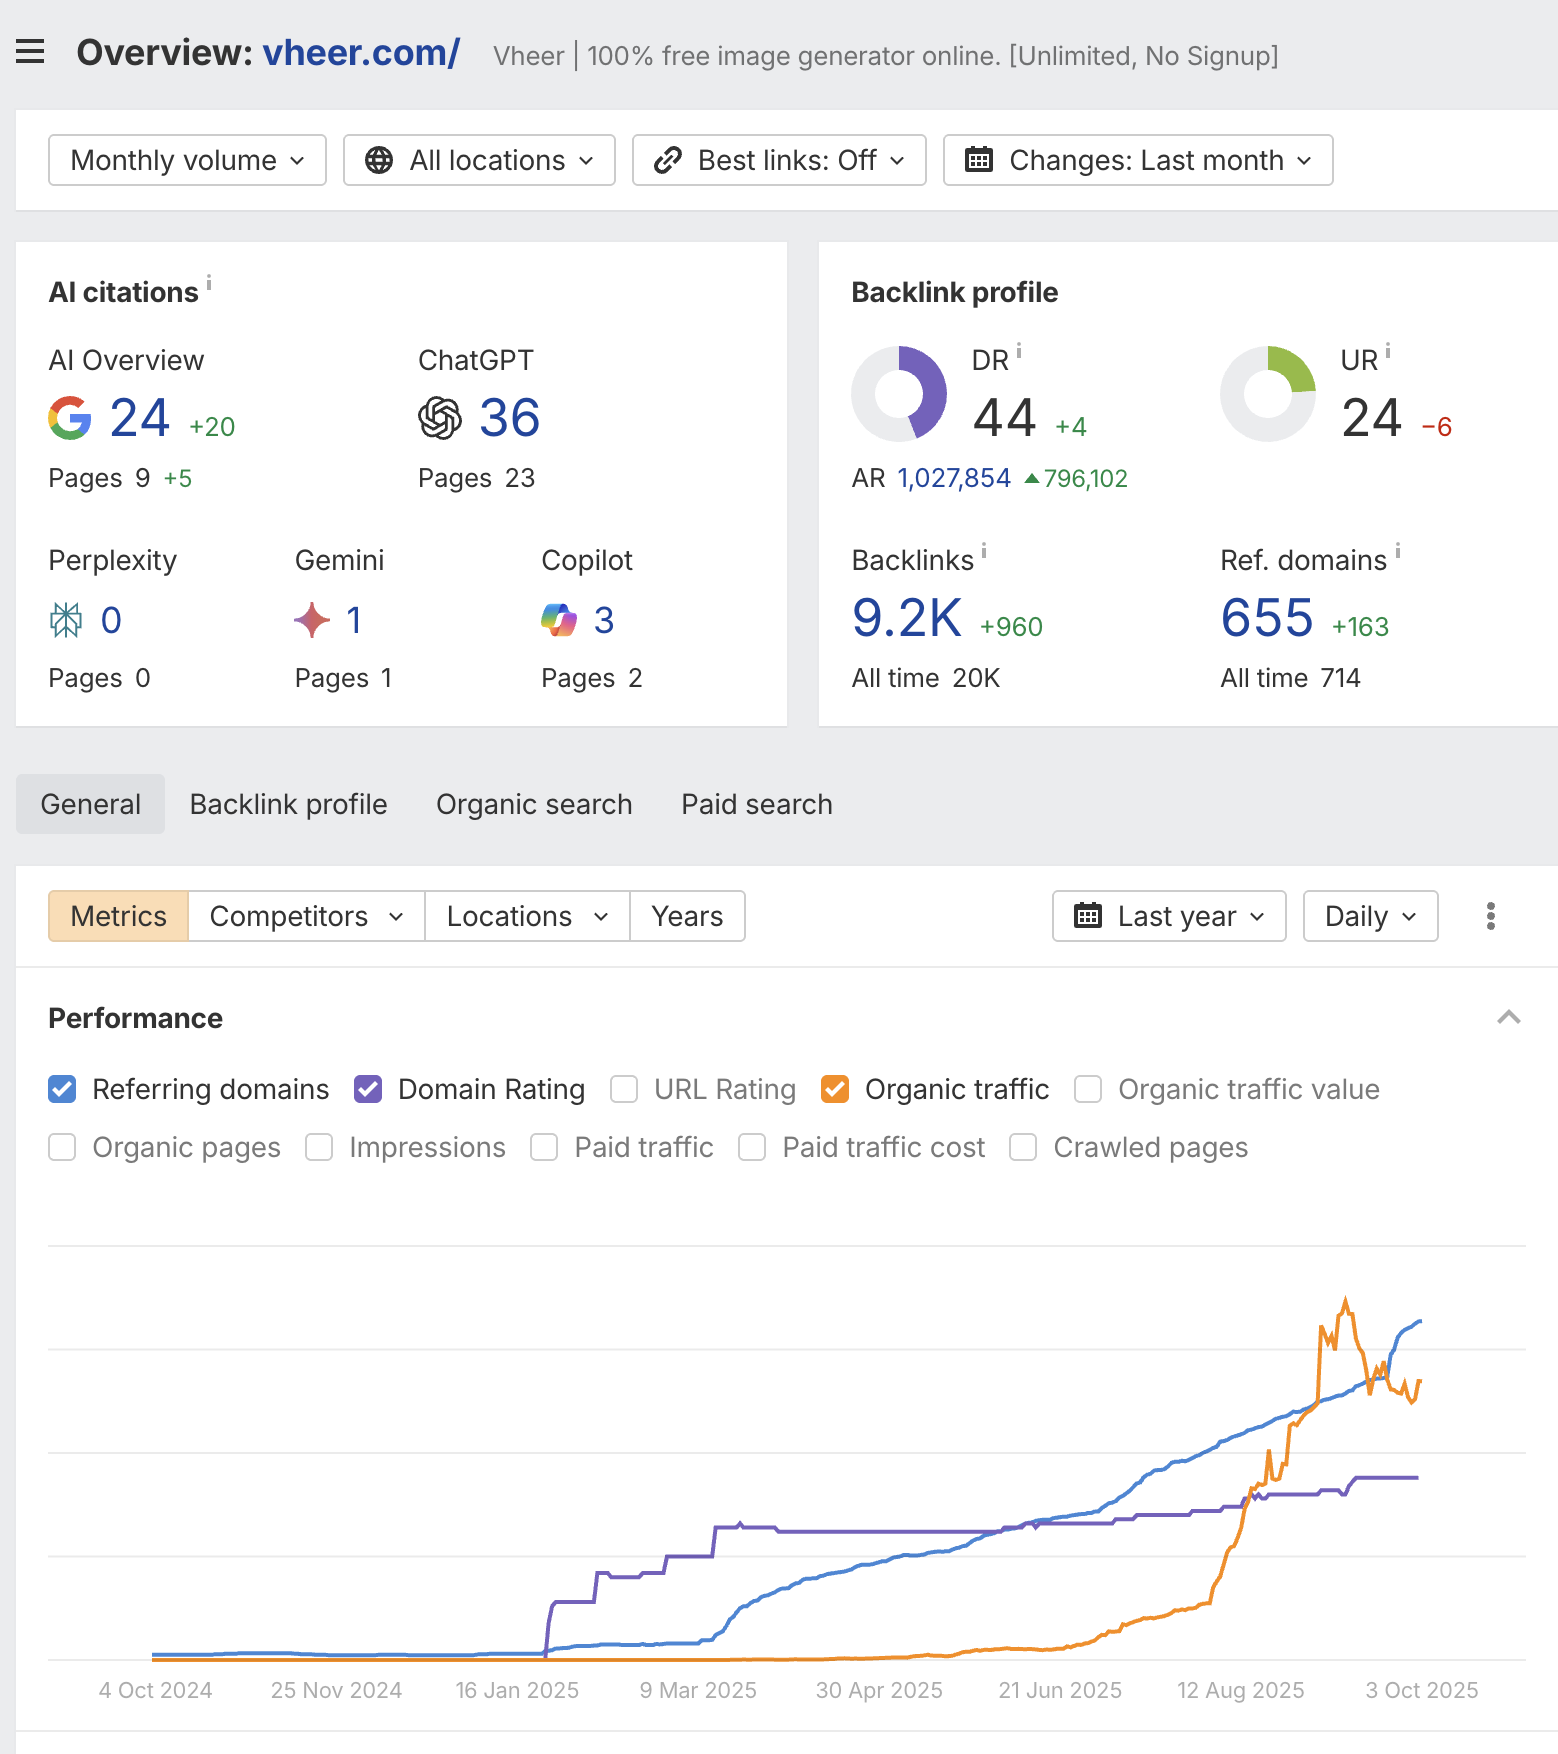1558x1754 pixels.
Task: Click the Gemini star icon
Action: tap(312, 620)
